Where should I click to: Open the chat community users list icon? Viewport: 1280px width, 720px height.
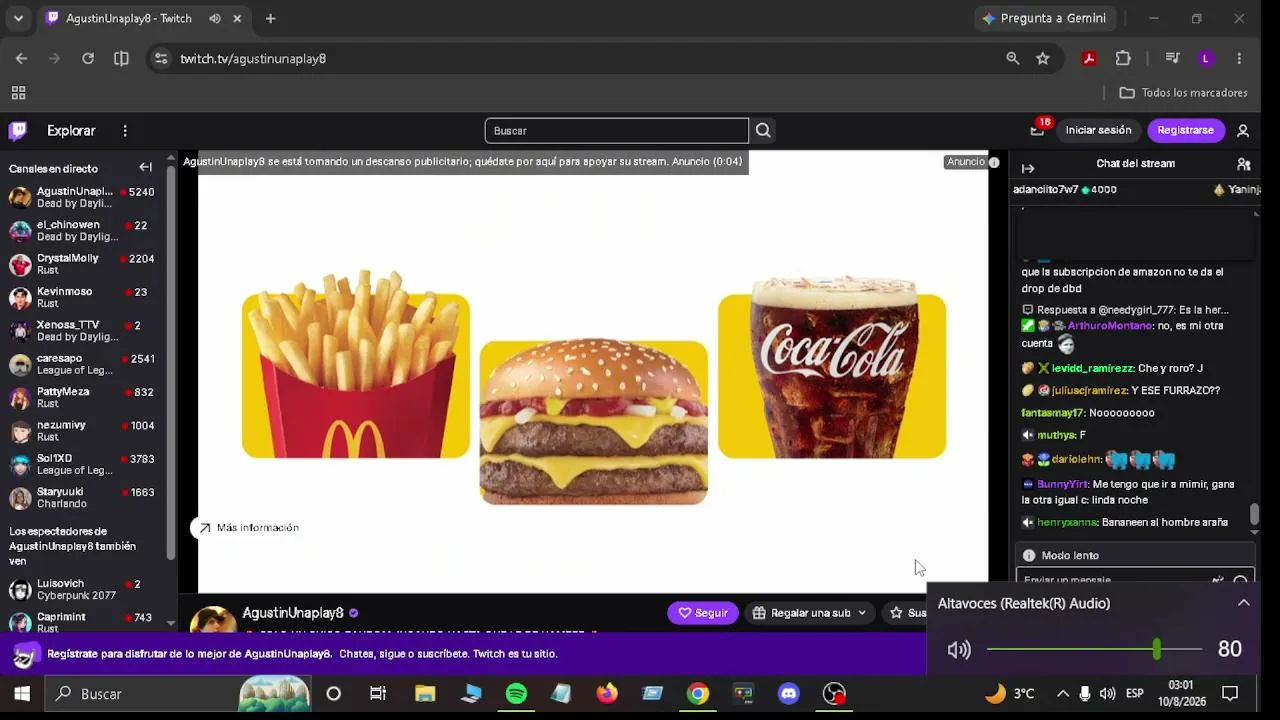click(1244, 164)
